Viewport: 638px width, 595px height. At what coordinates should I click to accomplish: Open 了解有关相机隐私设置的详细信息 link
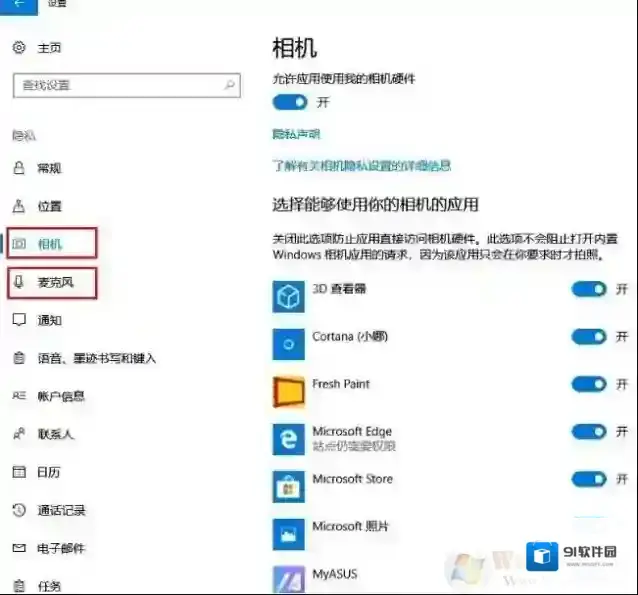[361, 165]
